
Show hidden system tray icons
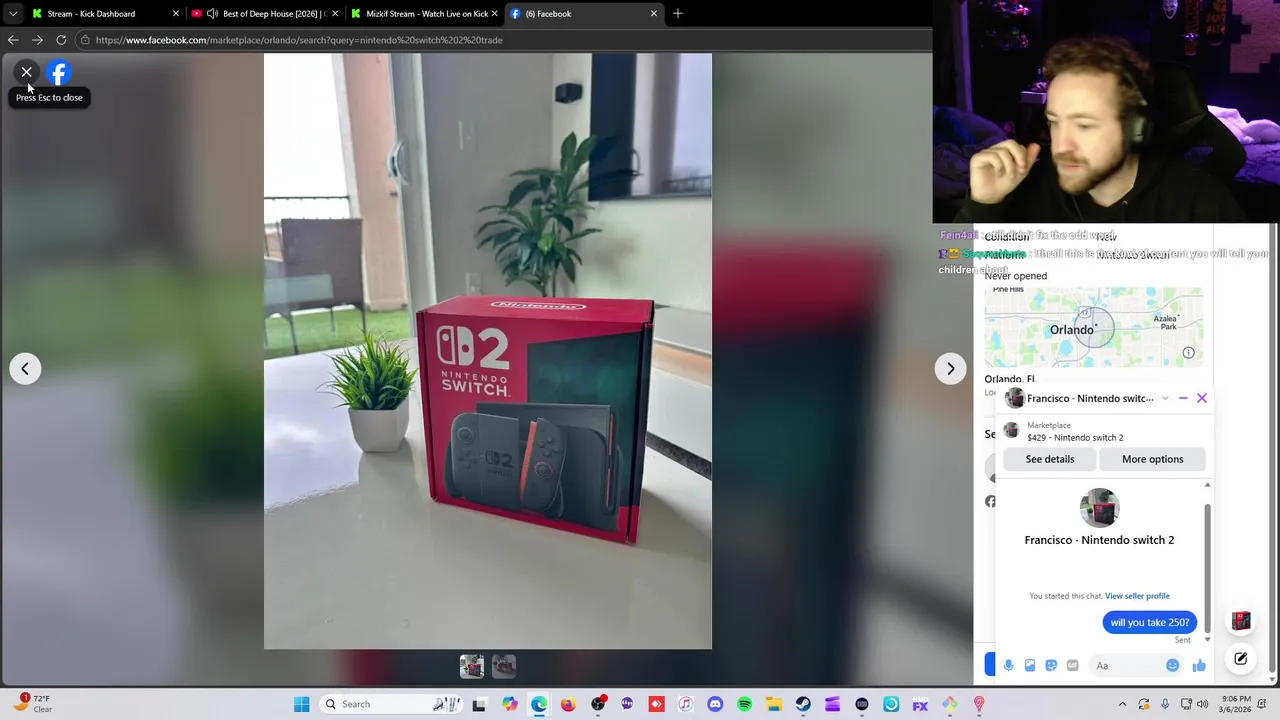tap(1122, 704)
